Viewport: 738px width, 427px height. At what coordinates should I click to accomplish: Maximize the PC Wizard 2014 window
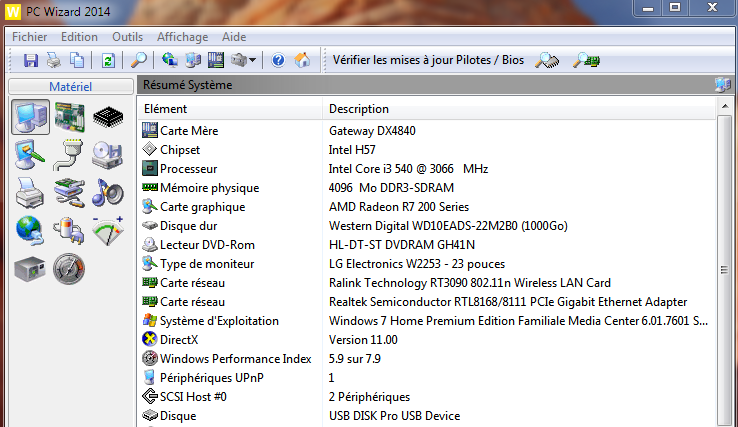coord(675,8)
